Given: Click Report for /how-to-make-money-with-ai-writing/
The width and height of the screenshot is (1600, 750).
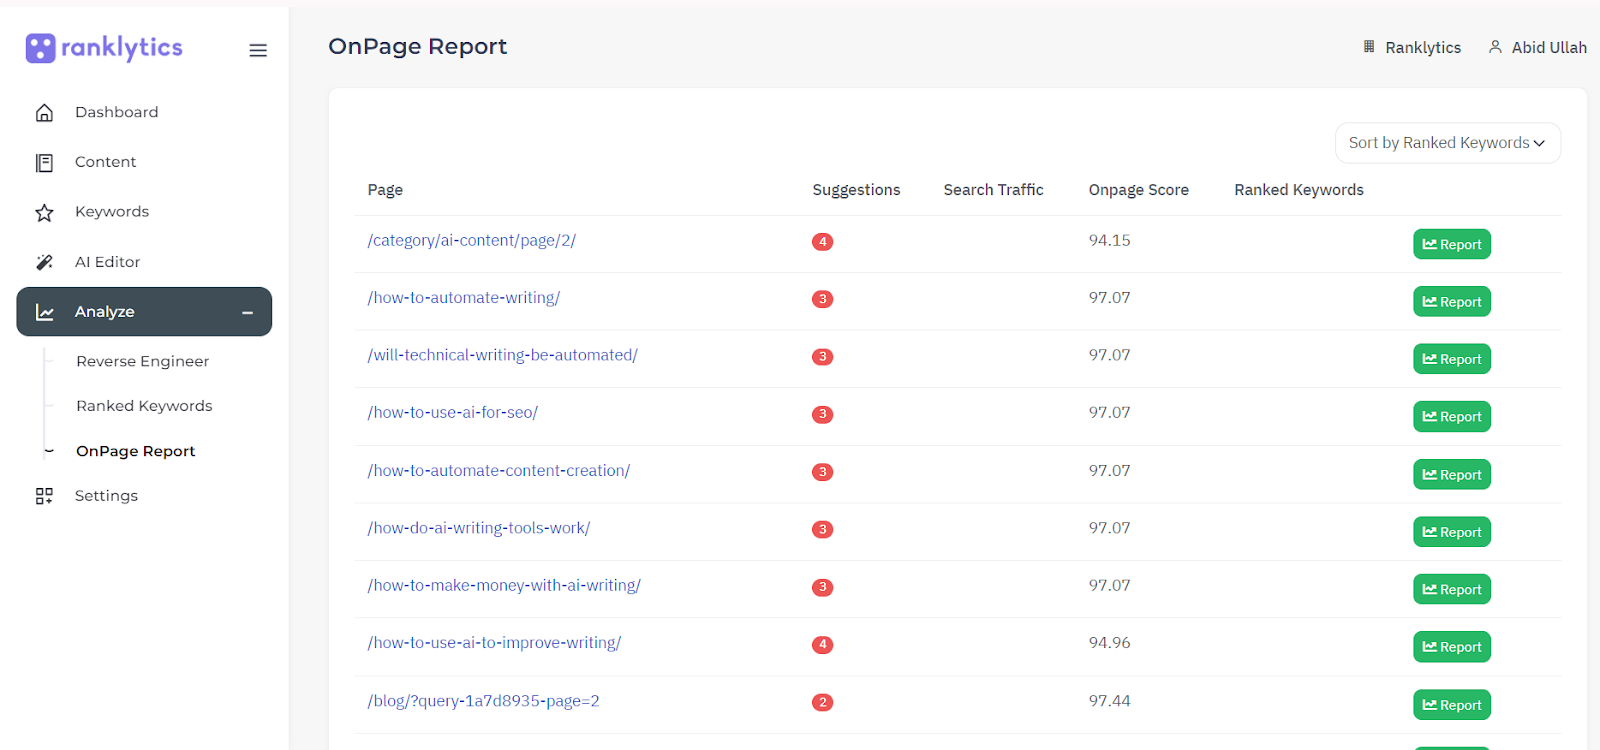Looking at the screenshot, I should 1452,590.
